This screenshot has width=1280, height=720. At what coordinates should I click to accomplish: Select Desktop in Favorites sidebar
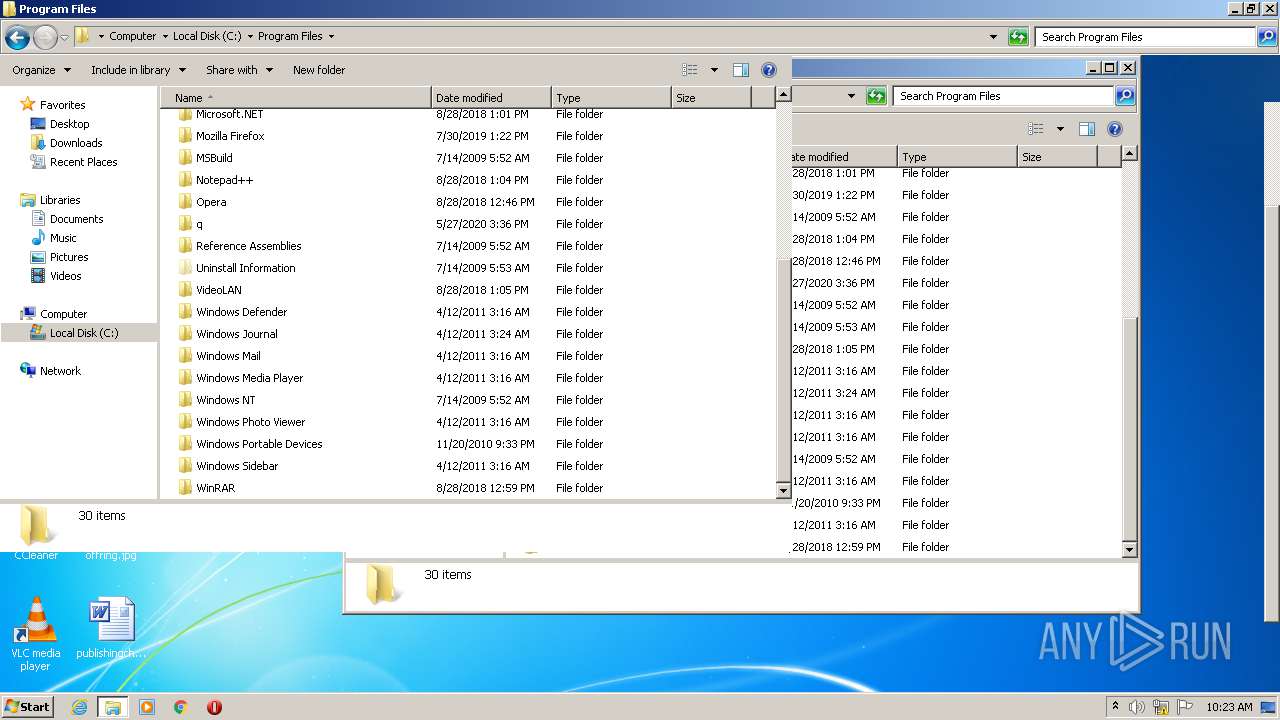(x=69, y=124)
